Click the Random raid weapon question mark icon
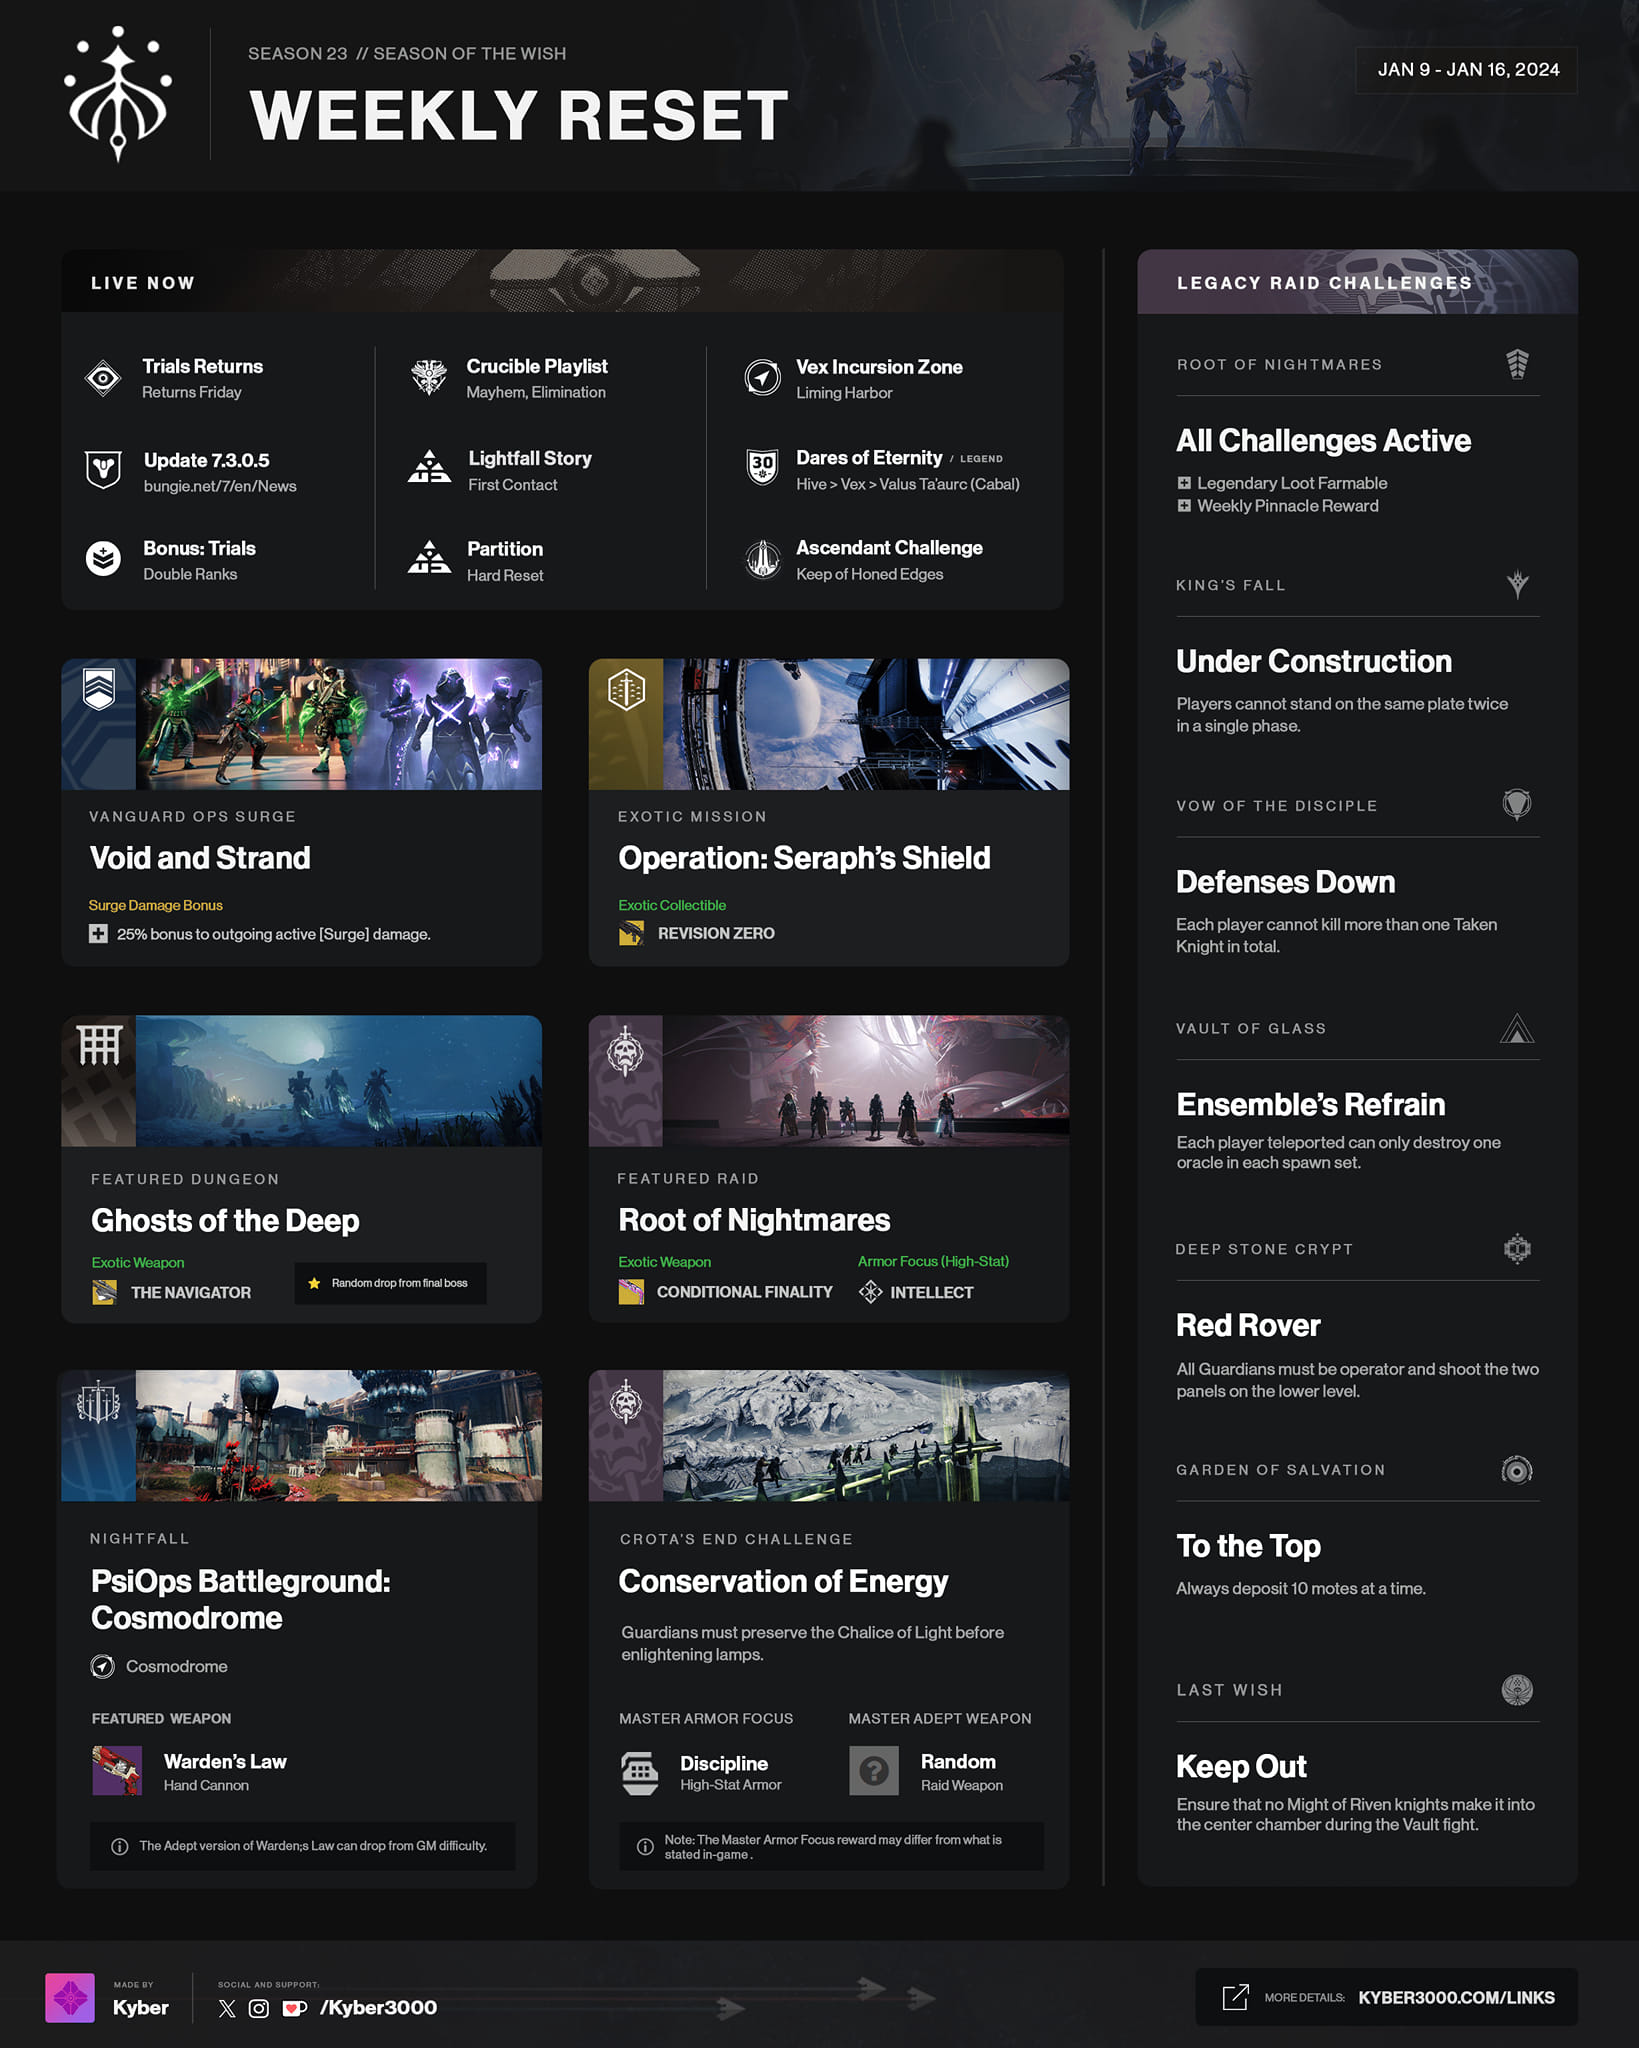Screen dimensions: 1639x2048 874,1771
